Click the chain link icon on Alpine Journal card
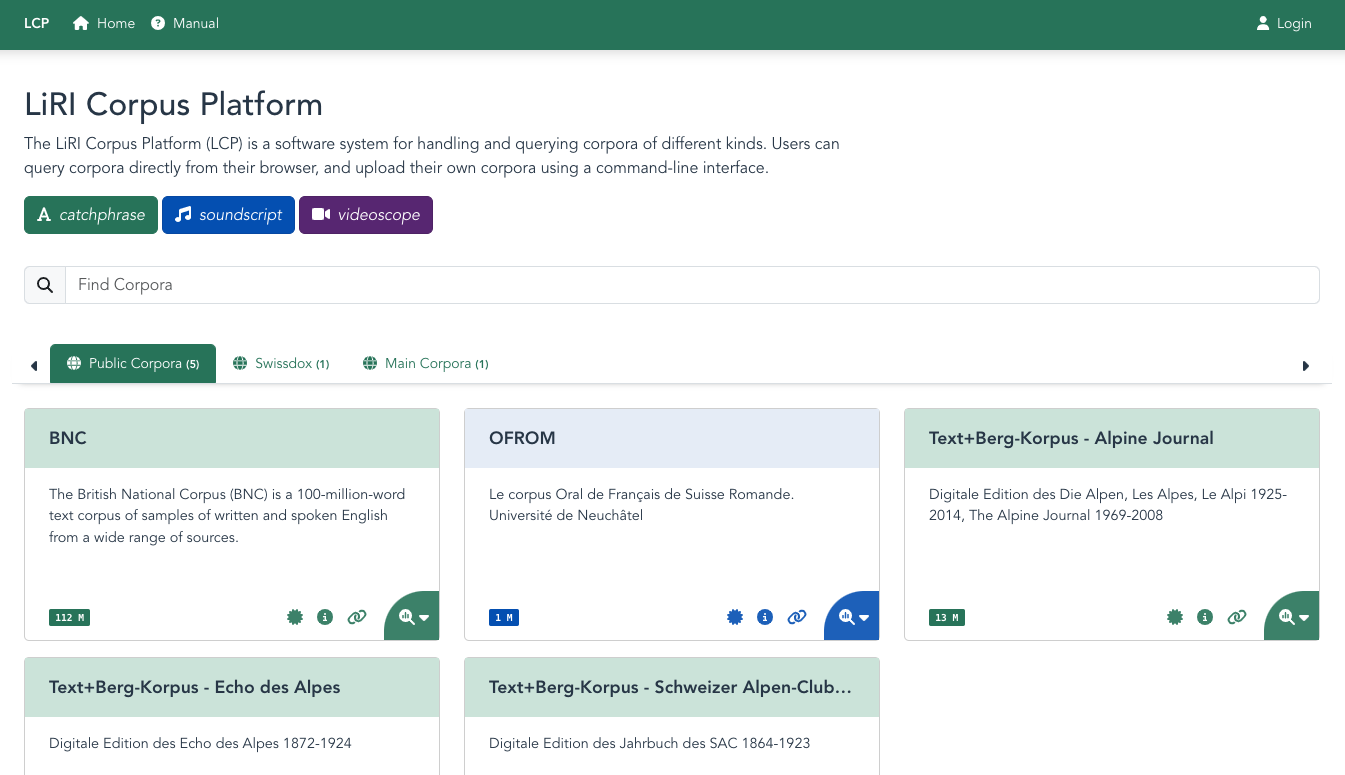 tap(1237, 617)
